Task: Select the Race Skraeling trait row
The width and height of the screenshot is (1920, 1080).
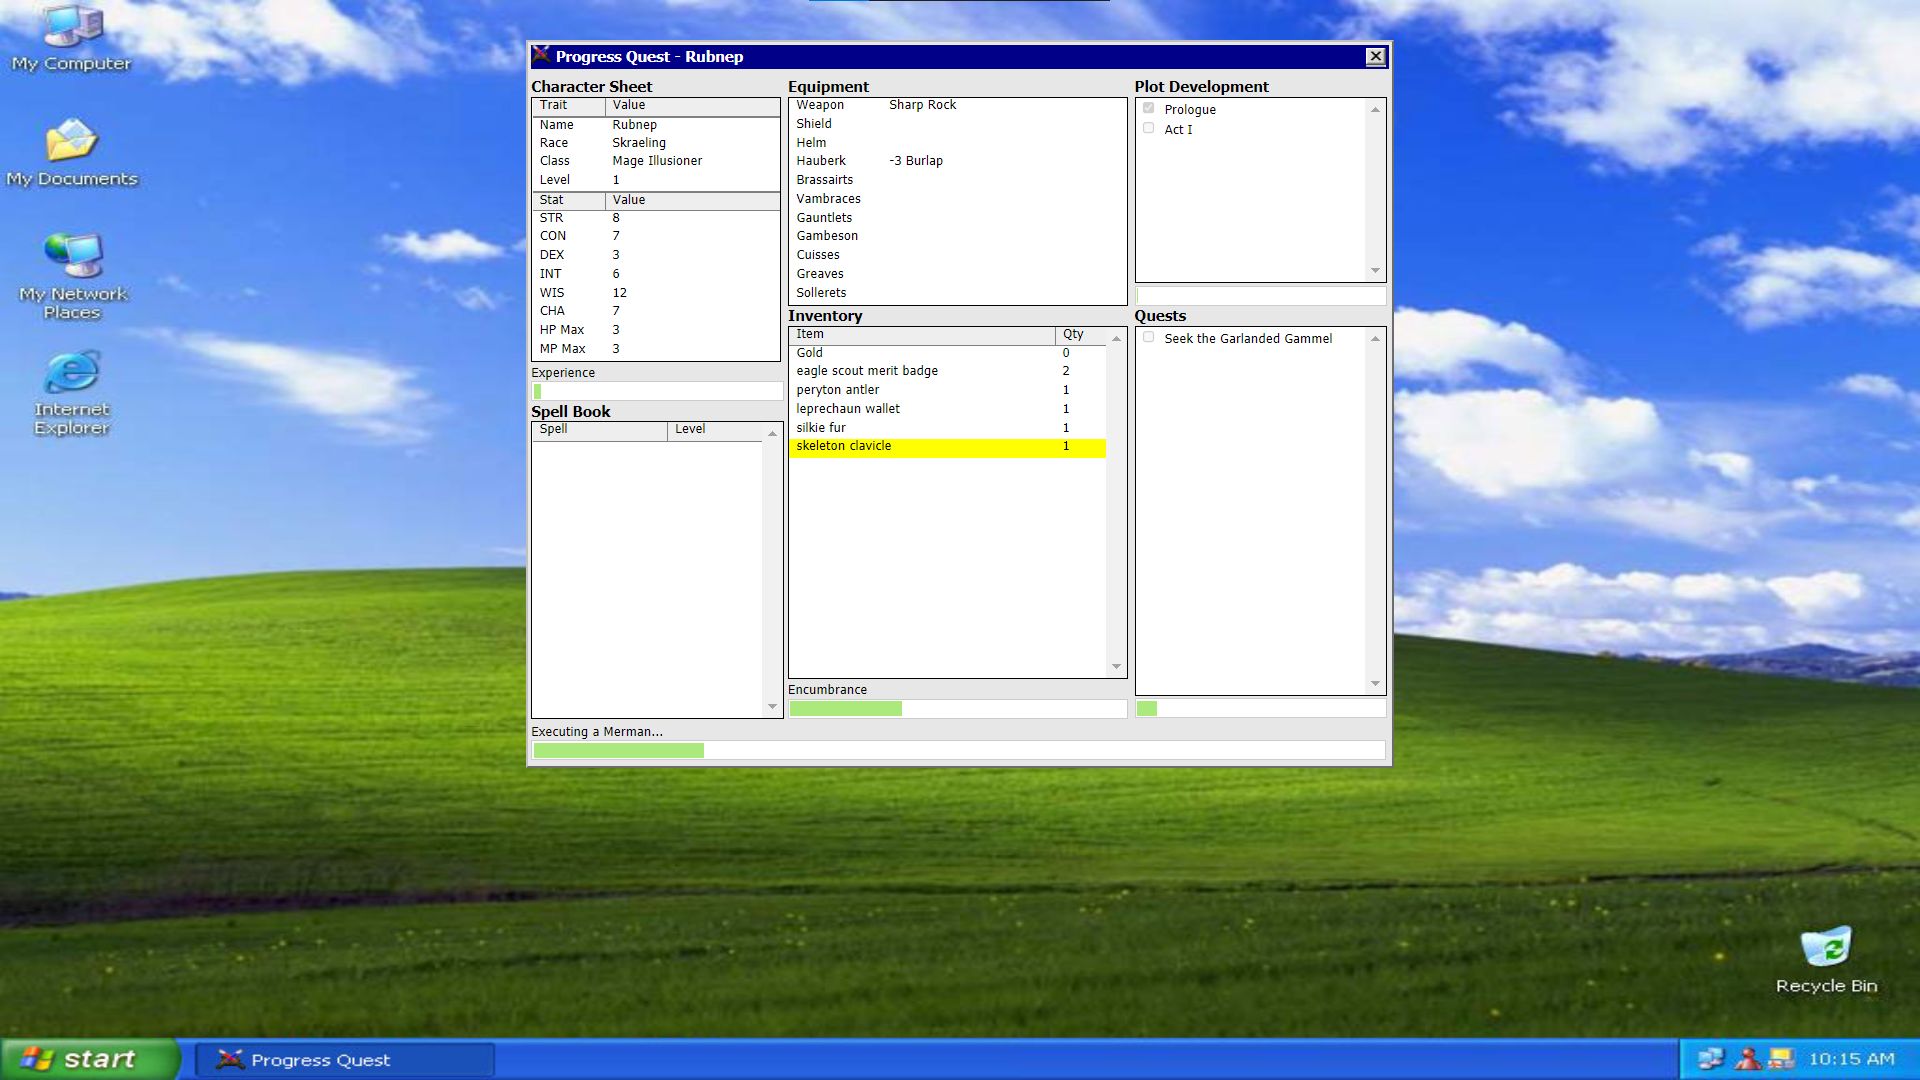Action: pos(656,143)
